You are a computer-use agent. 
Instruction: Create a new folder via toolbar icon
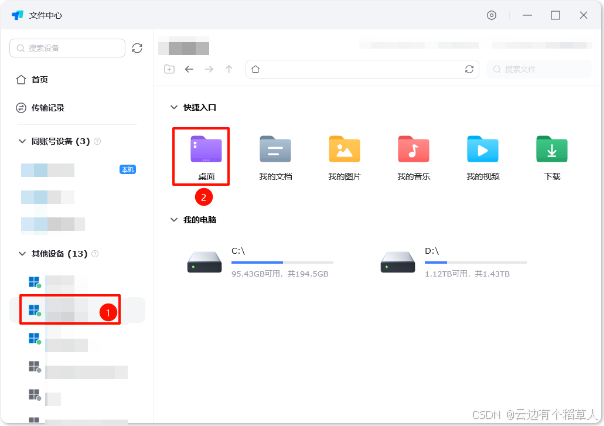169,69
